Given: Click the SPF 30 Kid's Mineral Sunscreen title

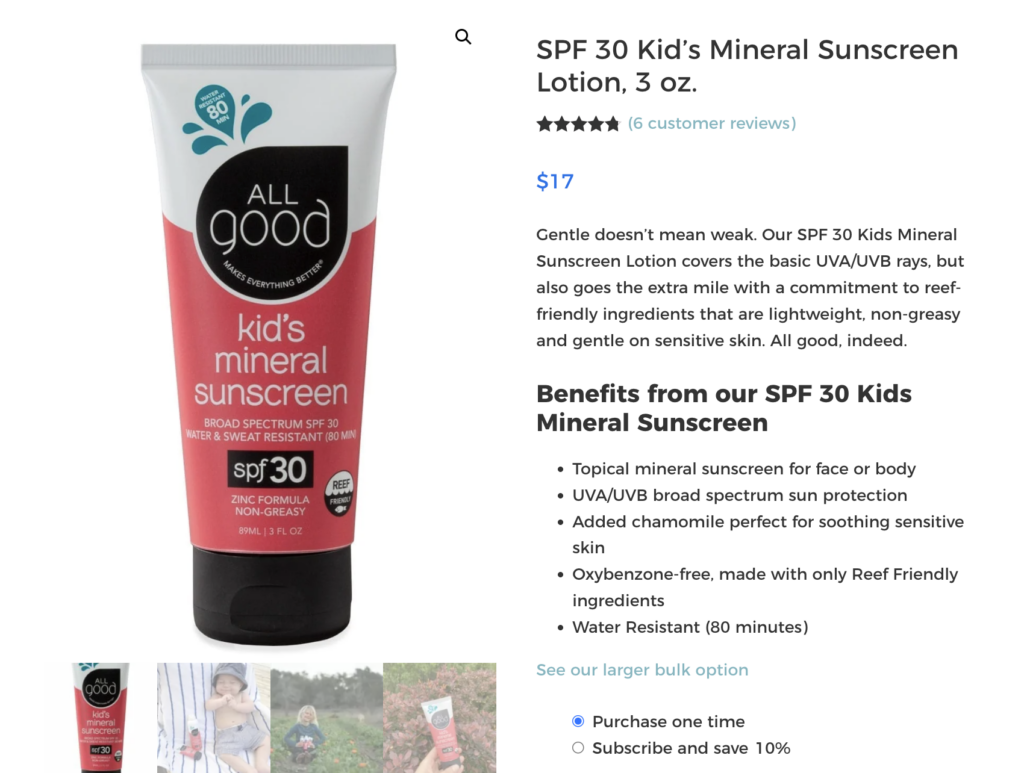Looking at the screenshot, I should 747,66.
